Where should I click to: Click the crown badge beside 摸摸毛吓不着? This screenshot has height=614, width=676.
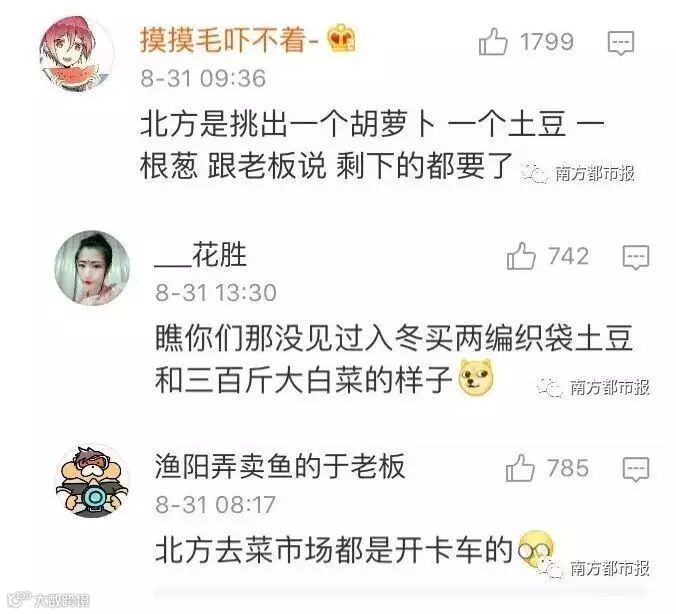pyautogui.click(x=341, y=38)
